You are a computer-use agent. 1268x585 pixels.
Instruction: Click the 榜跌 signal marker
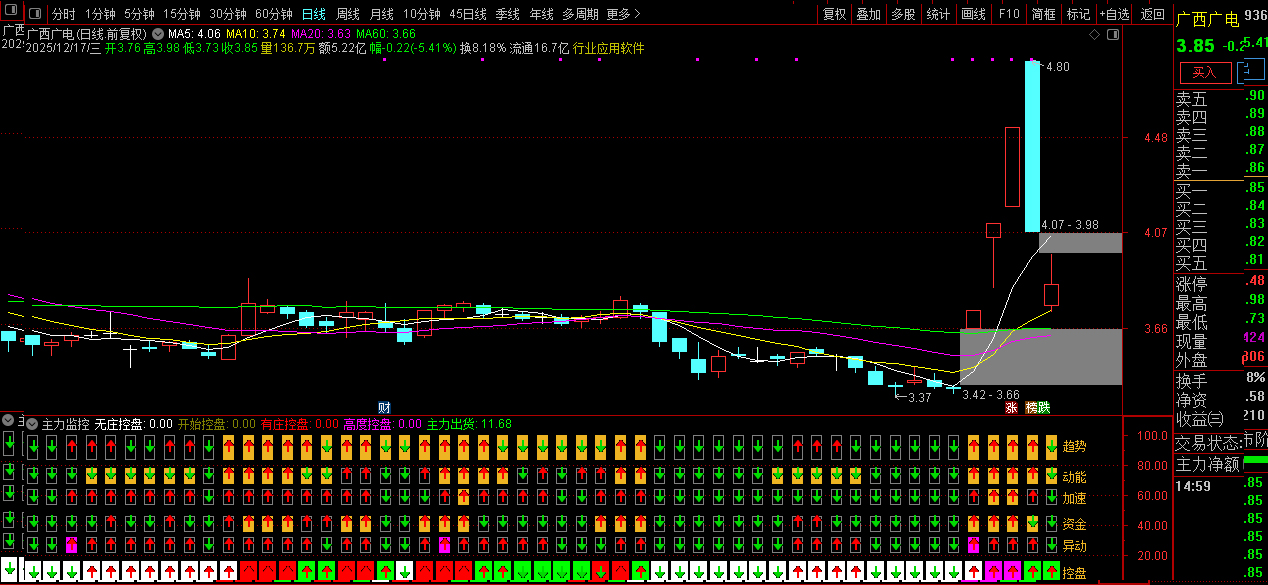pyautogui.click(x=1038, y=407)
